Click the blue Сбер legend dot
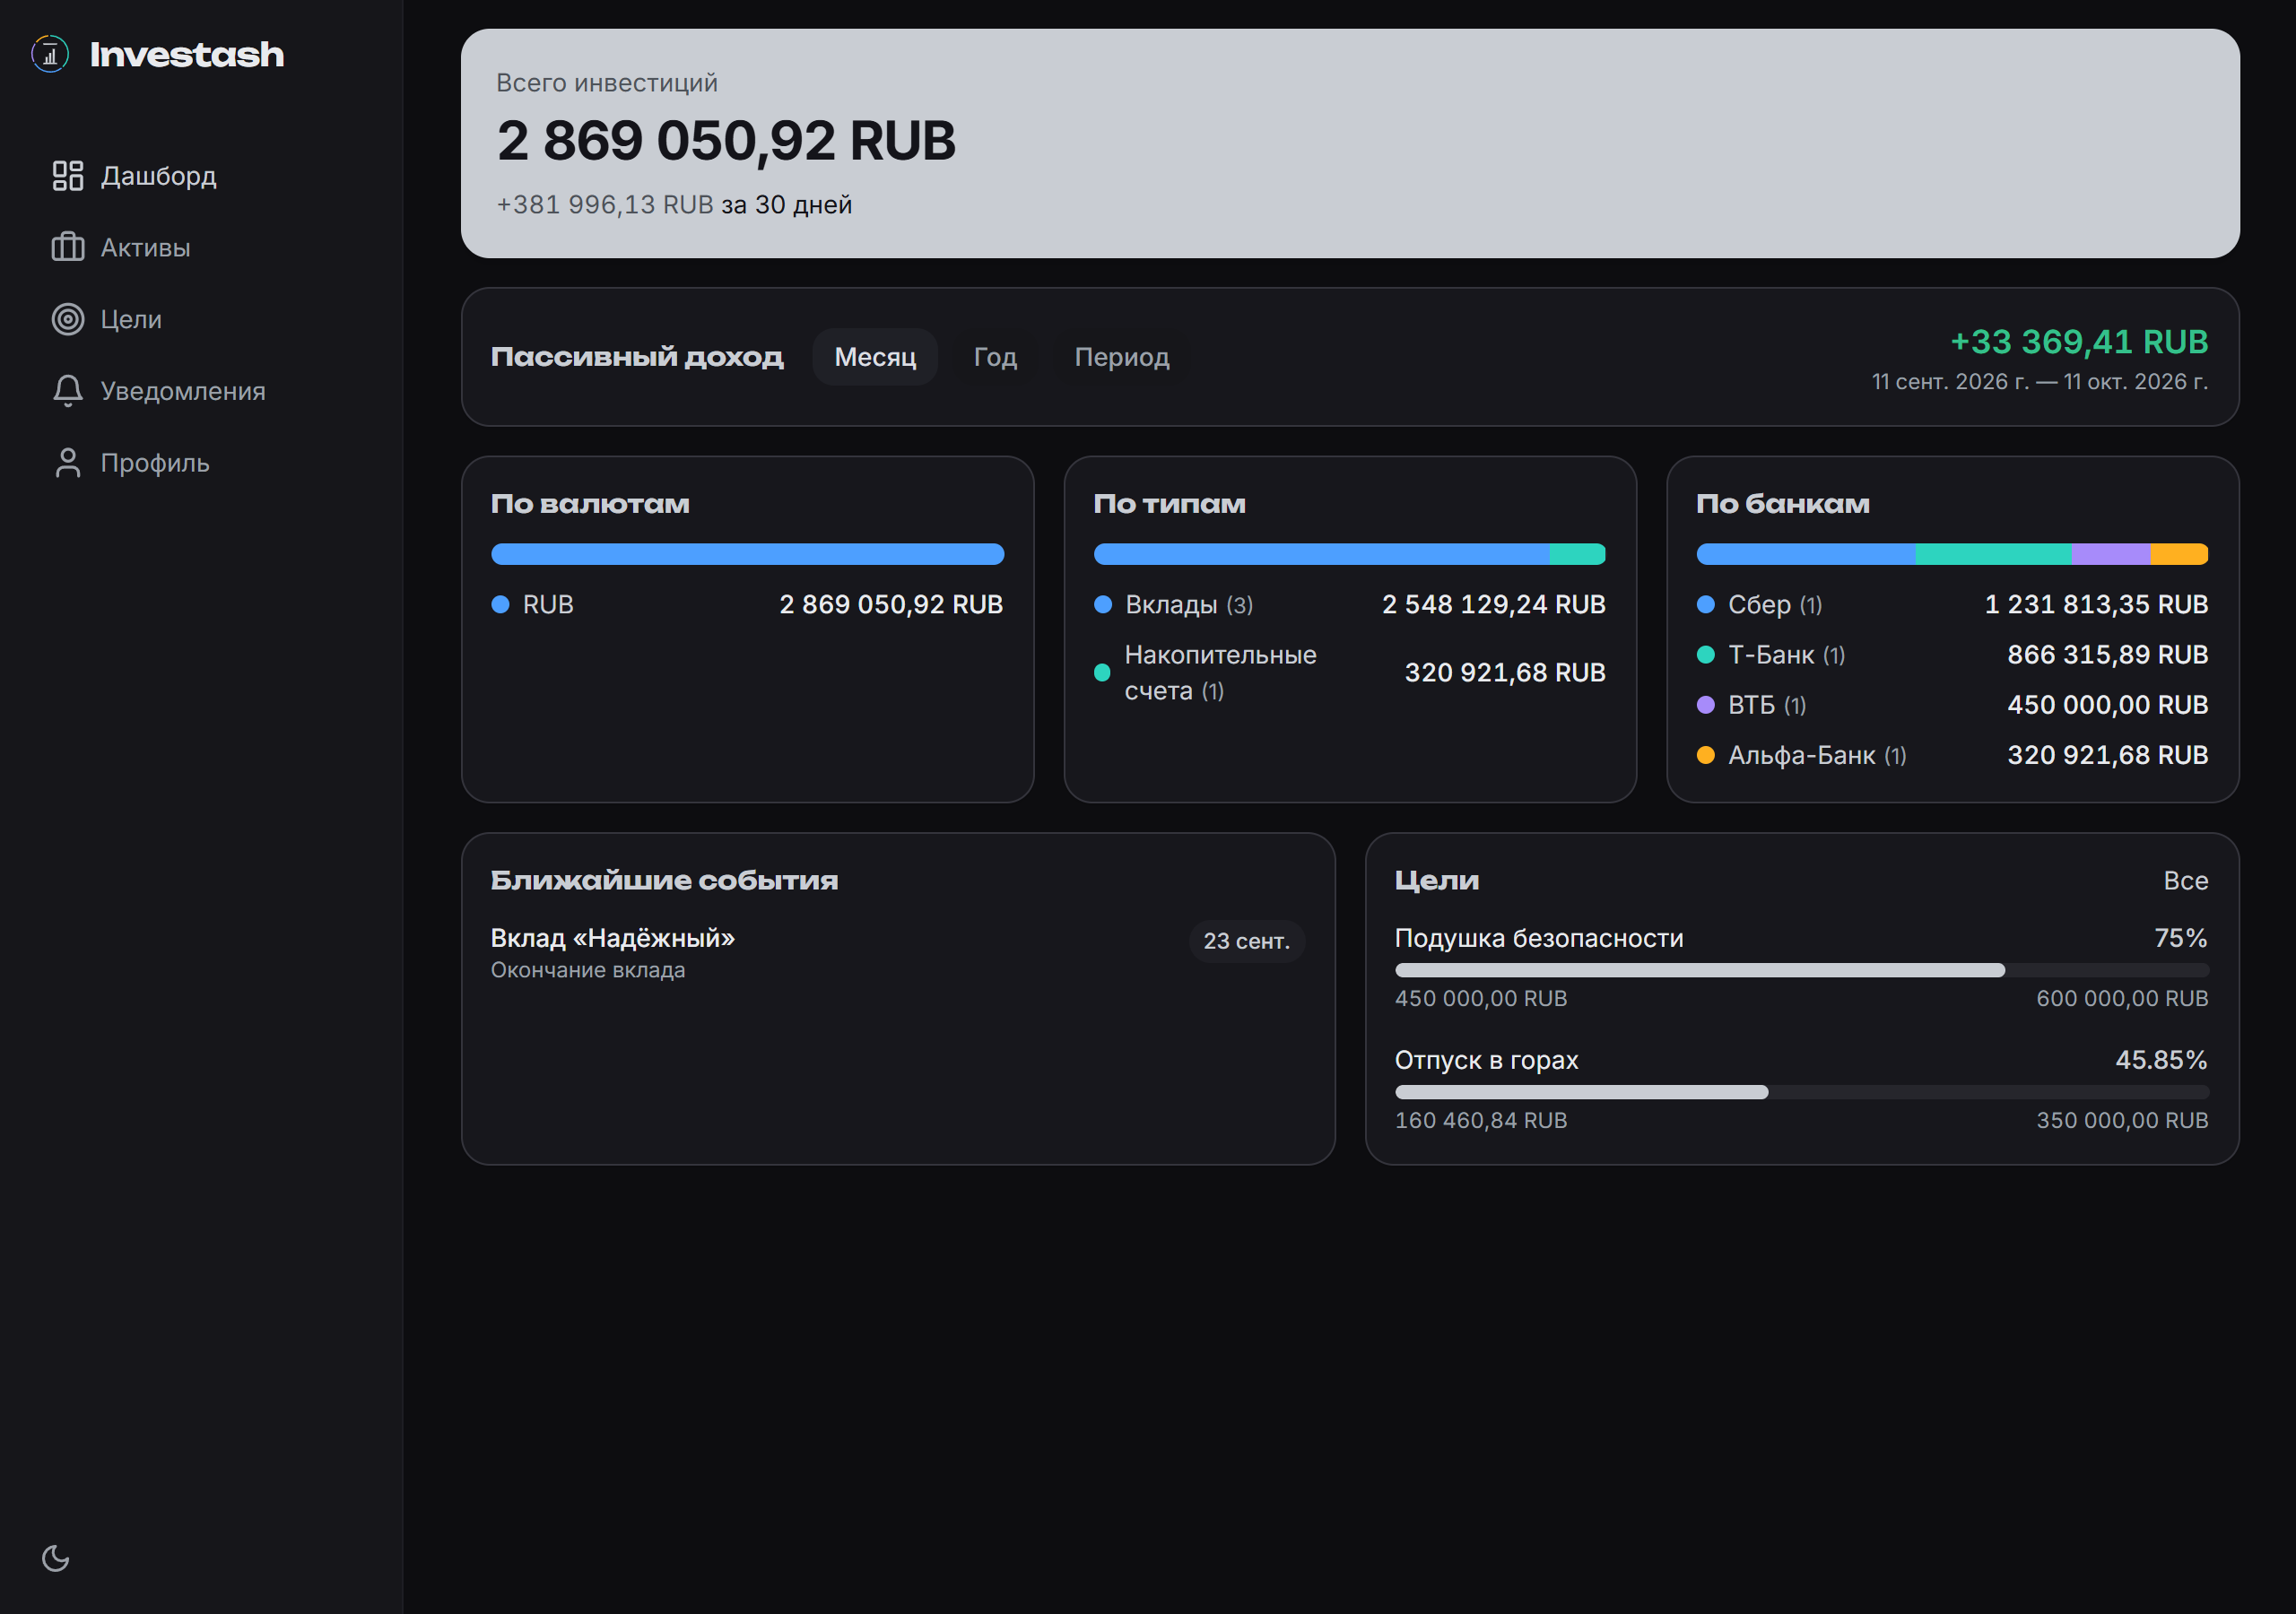 (x=1706, y=604)
